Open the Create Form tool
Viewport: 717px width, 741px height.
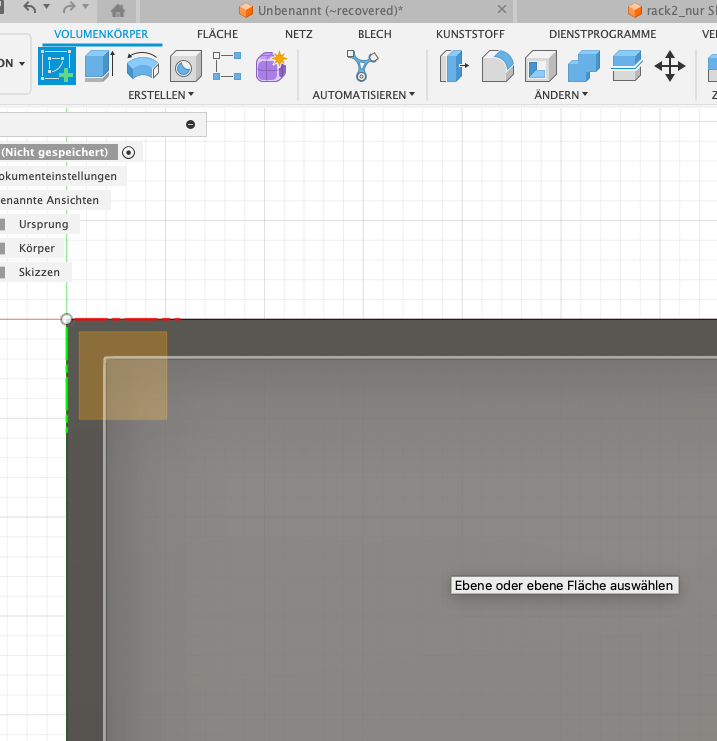[x=270, y=66]
